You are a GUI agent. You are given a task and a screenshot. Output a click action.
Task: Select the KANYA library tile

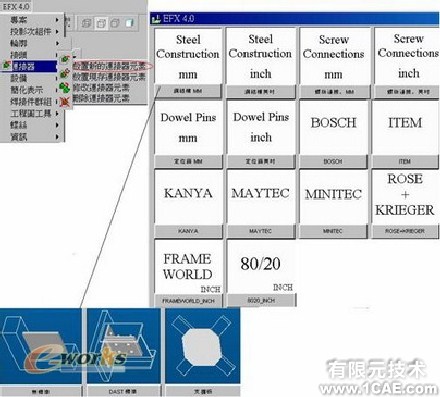188,197
